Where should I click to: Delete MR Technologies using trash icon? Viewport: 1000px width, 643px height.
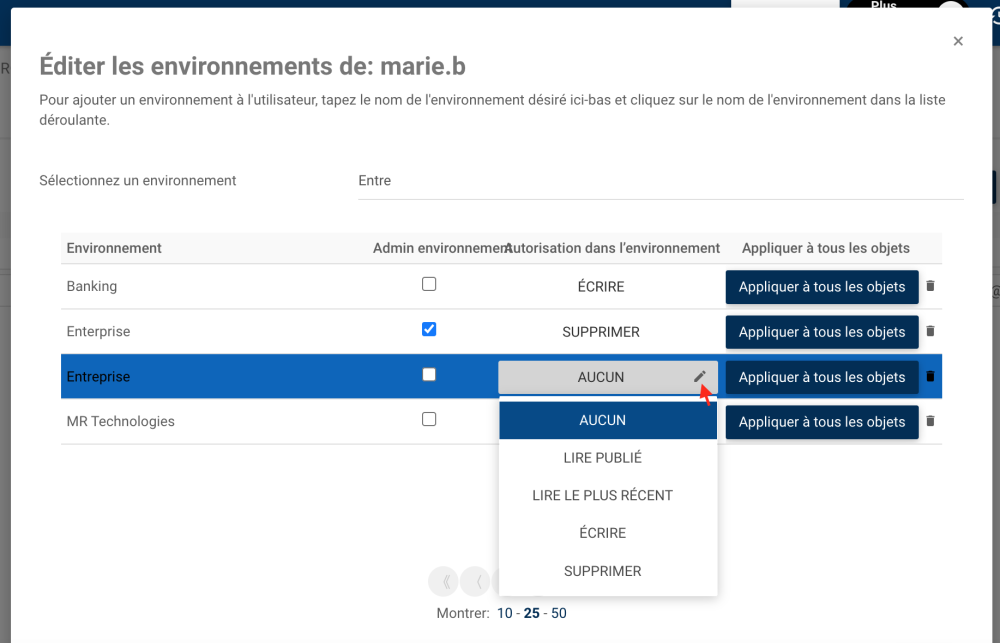(x=930, y=421)
